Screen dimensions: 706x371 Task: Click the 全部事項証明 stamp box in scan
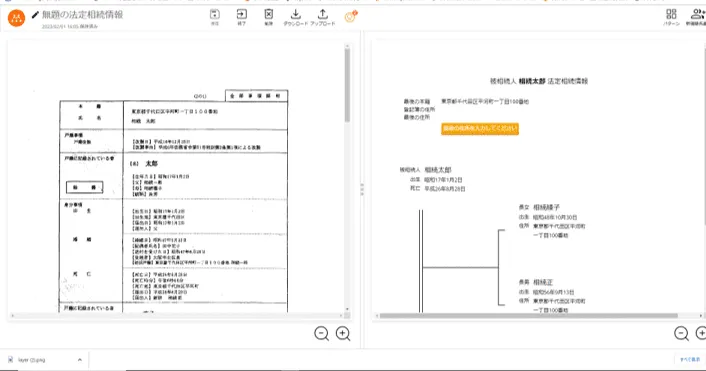(256, 96)
